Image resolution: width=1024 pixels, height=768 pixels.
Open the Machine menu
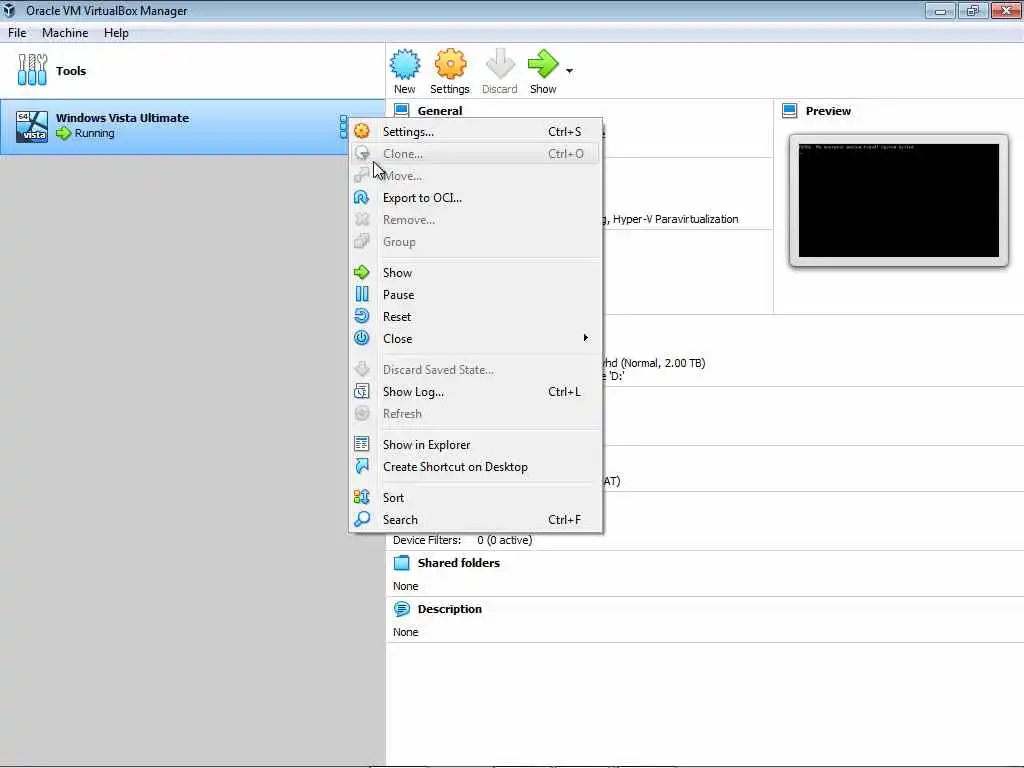tap(65, 33)
